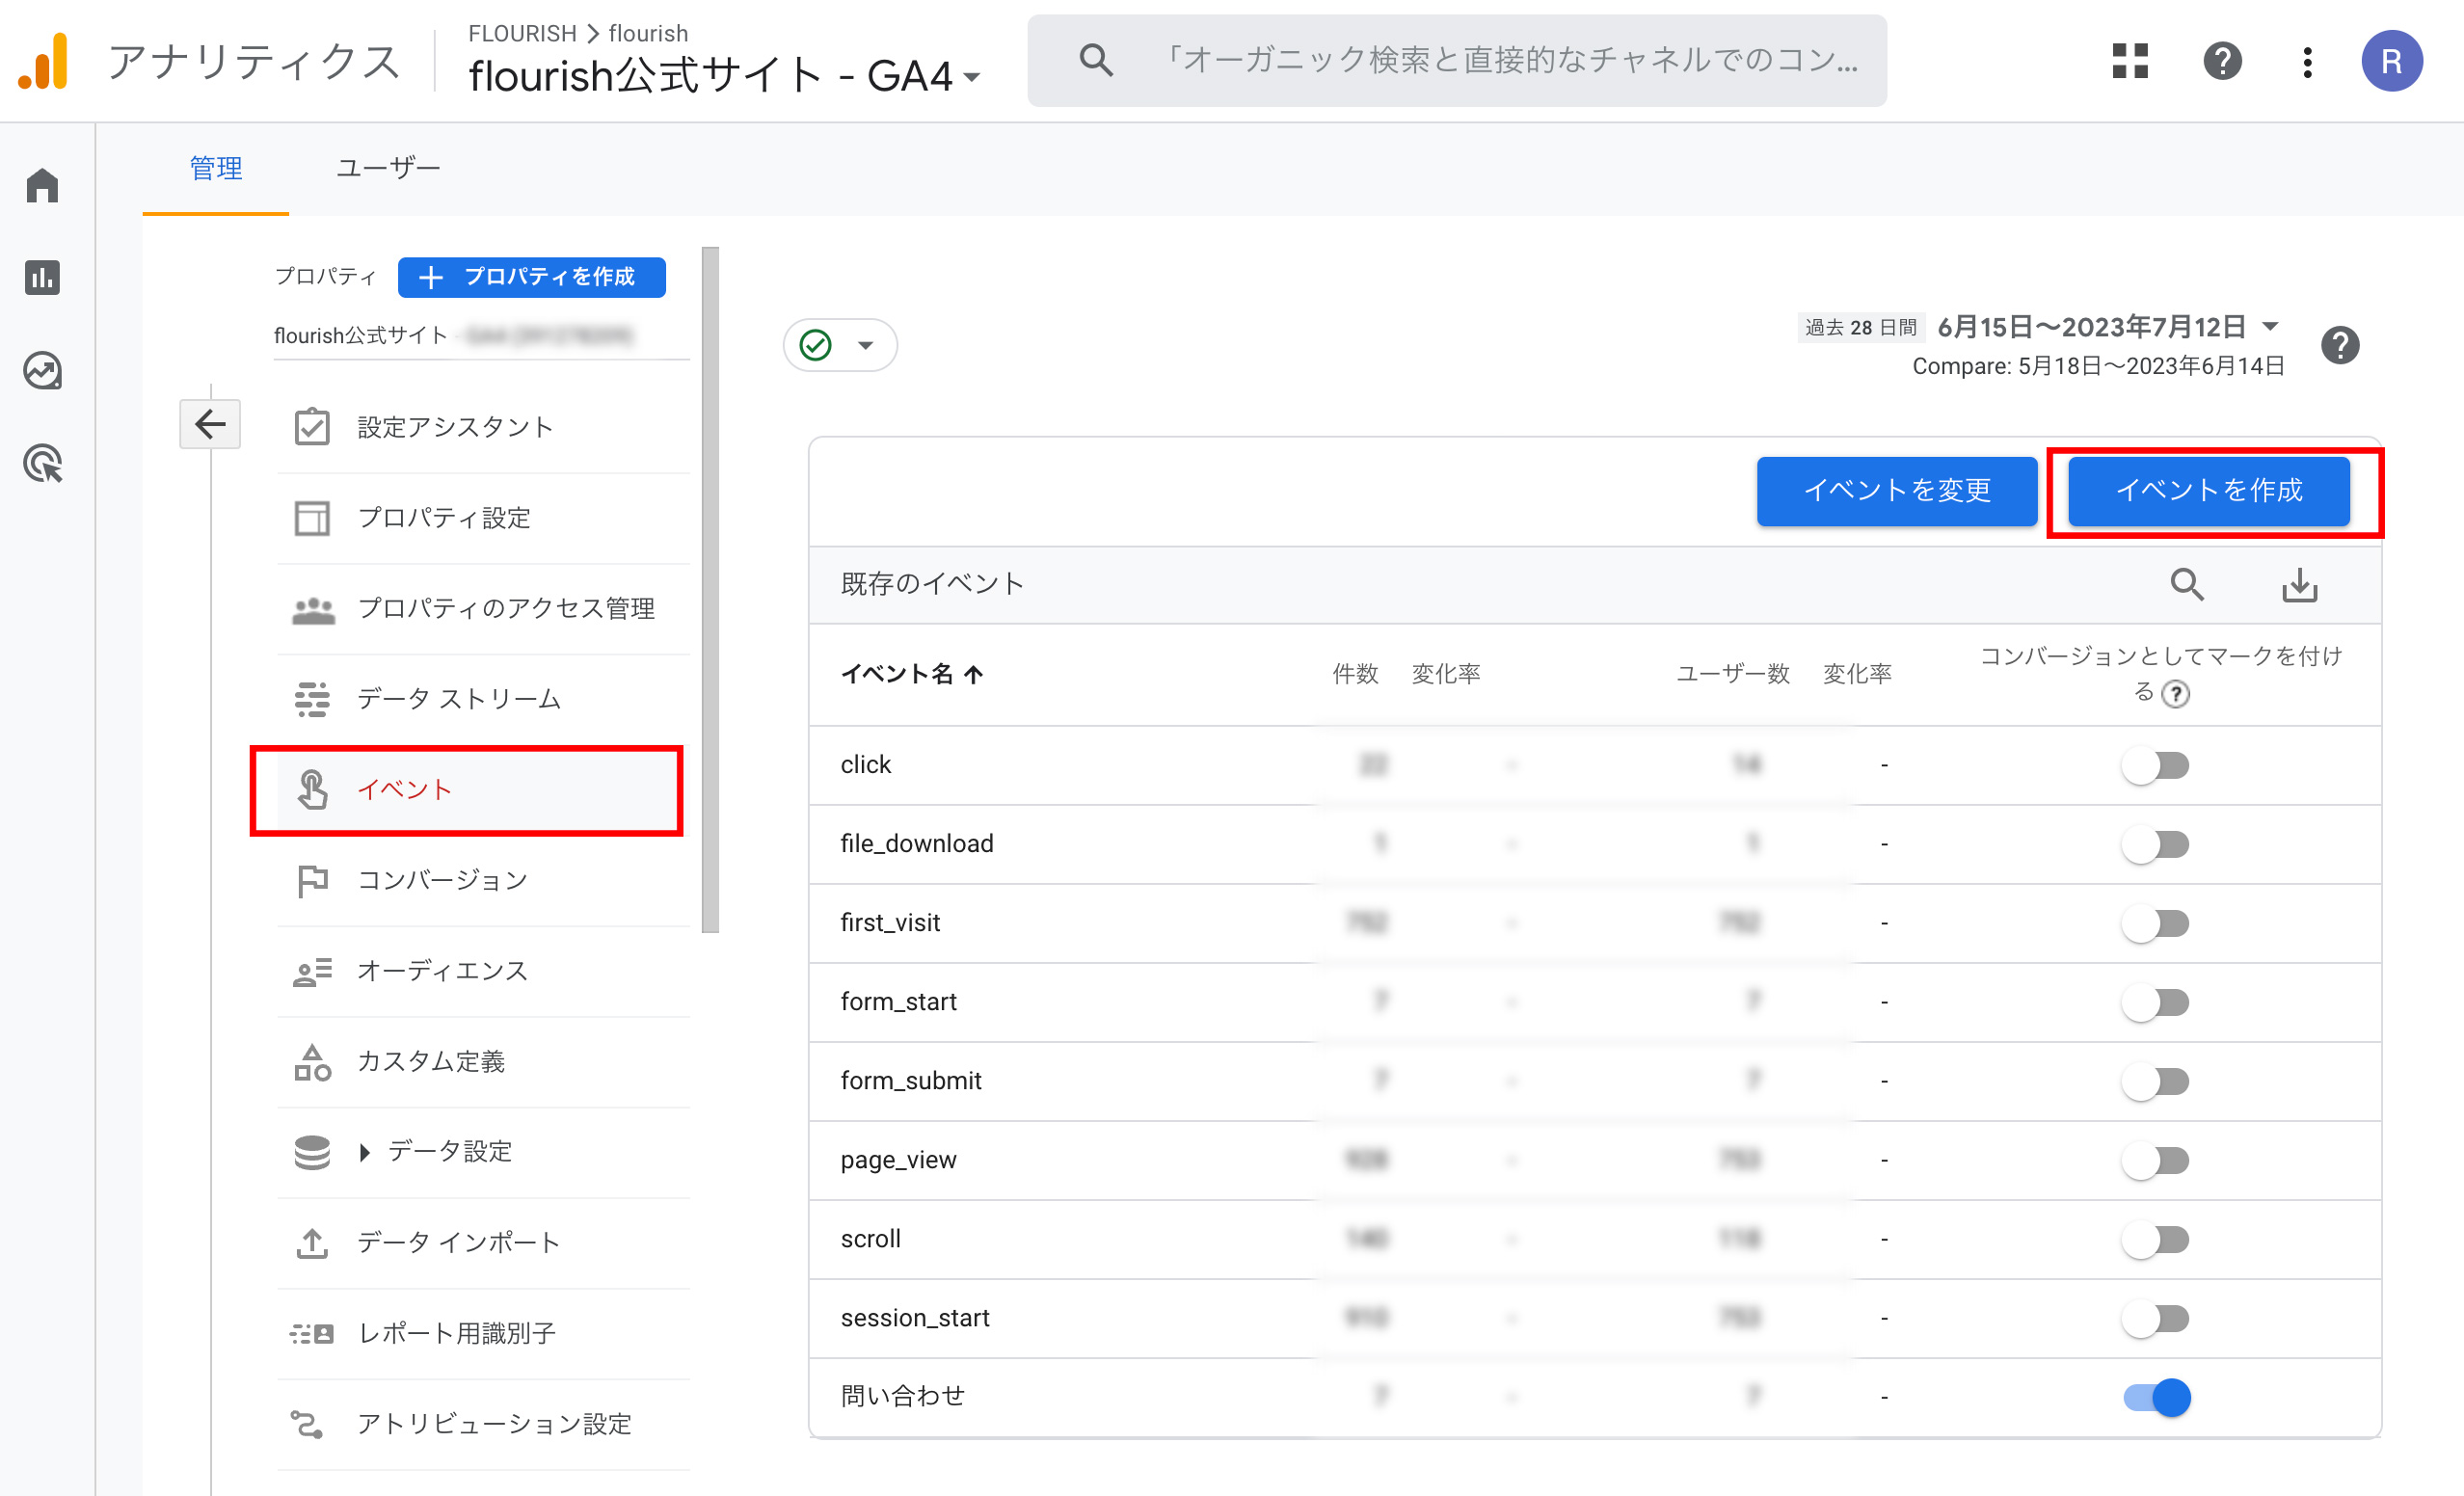Viewport: 2464px width, 1496px height.
Task: Open the Google apps grid icon
Action: [x=2130, y=61]
